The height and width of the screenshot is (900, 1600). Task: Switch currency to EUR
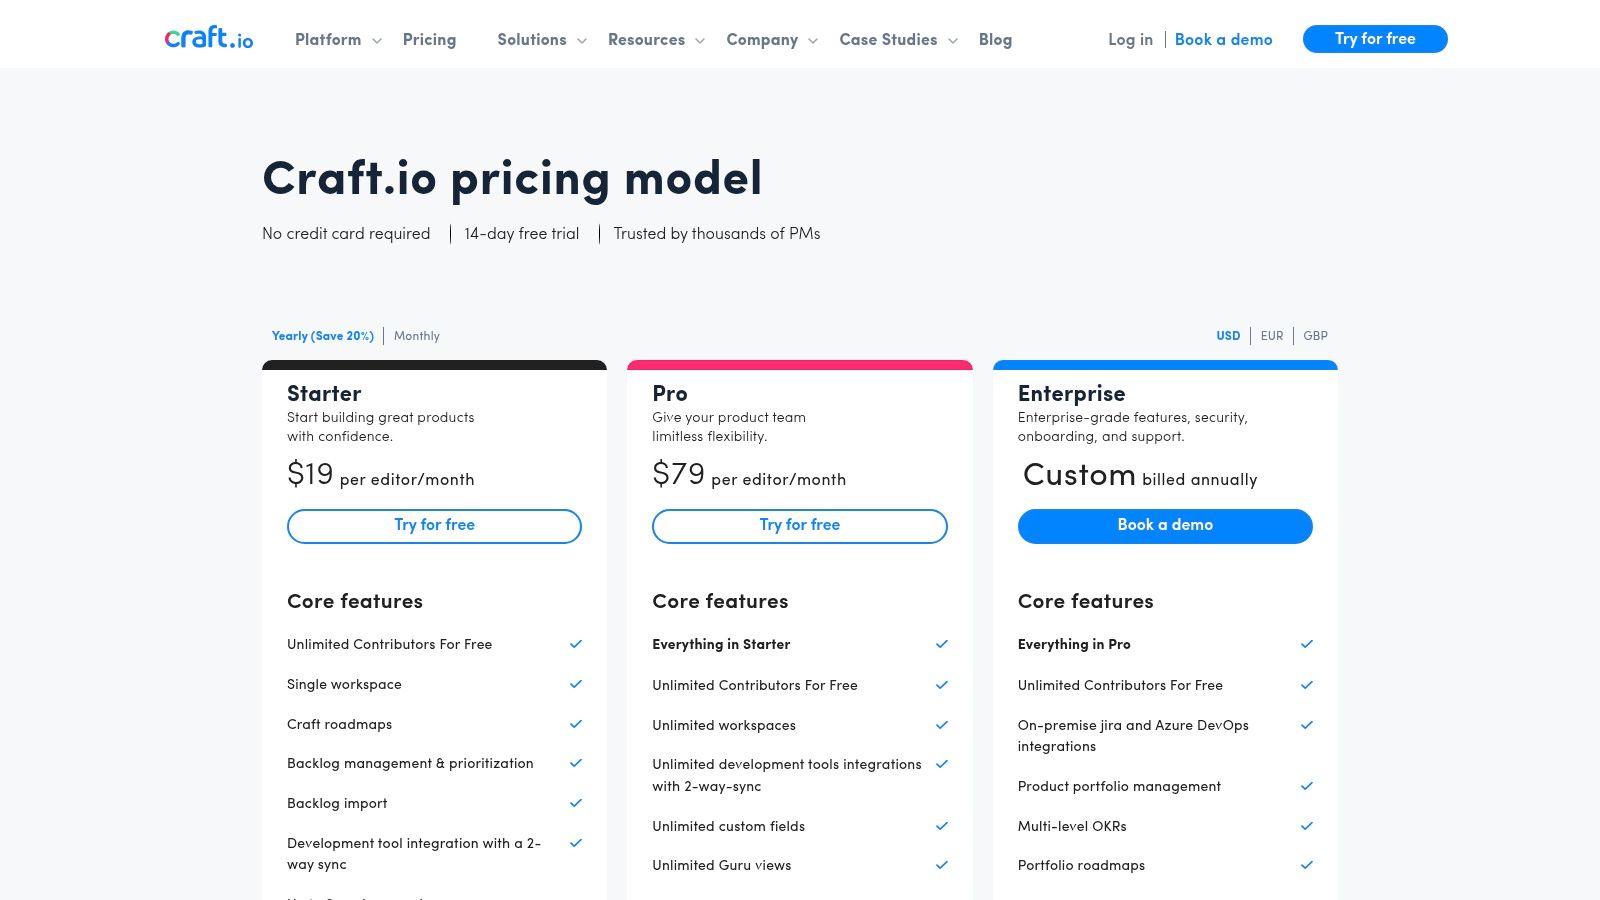point(1272,336)
